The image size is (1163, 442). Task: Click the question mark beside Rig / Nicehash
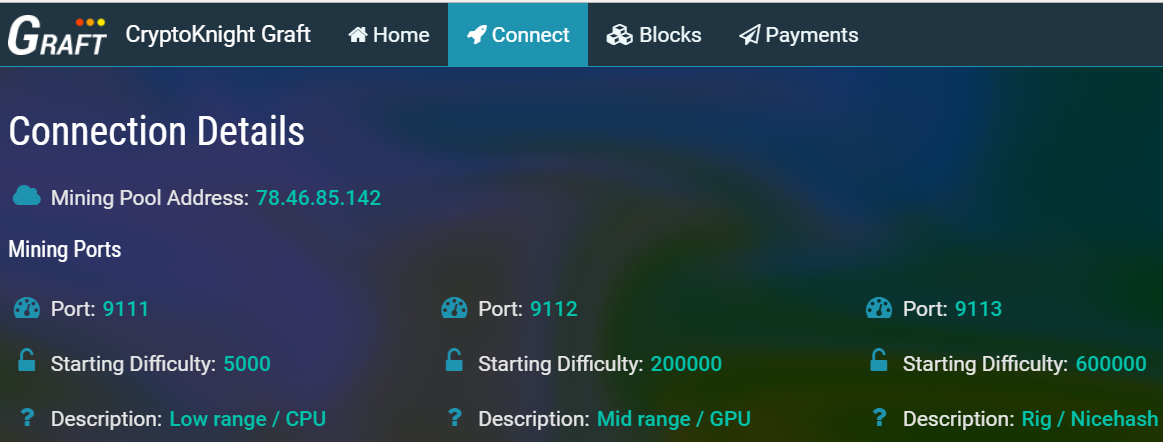click(x=879, y=417)
